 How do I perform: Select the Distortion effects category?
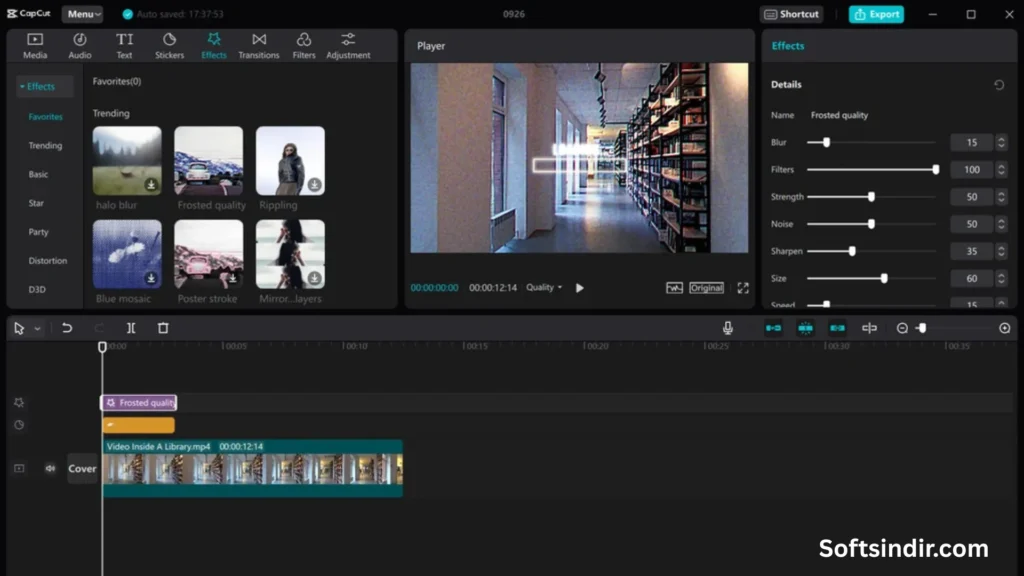48,261
